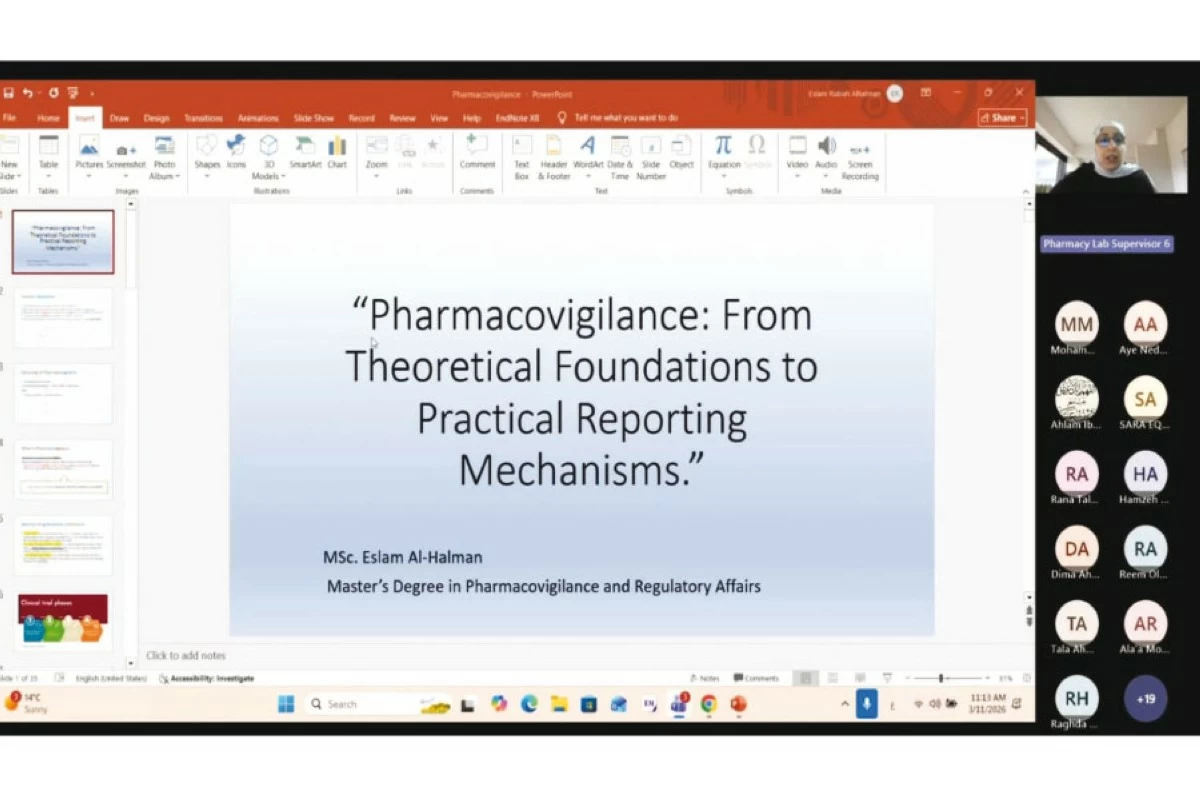Insert a SmartArt graphic

coord(305,154)
